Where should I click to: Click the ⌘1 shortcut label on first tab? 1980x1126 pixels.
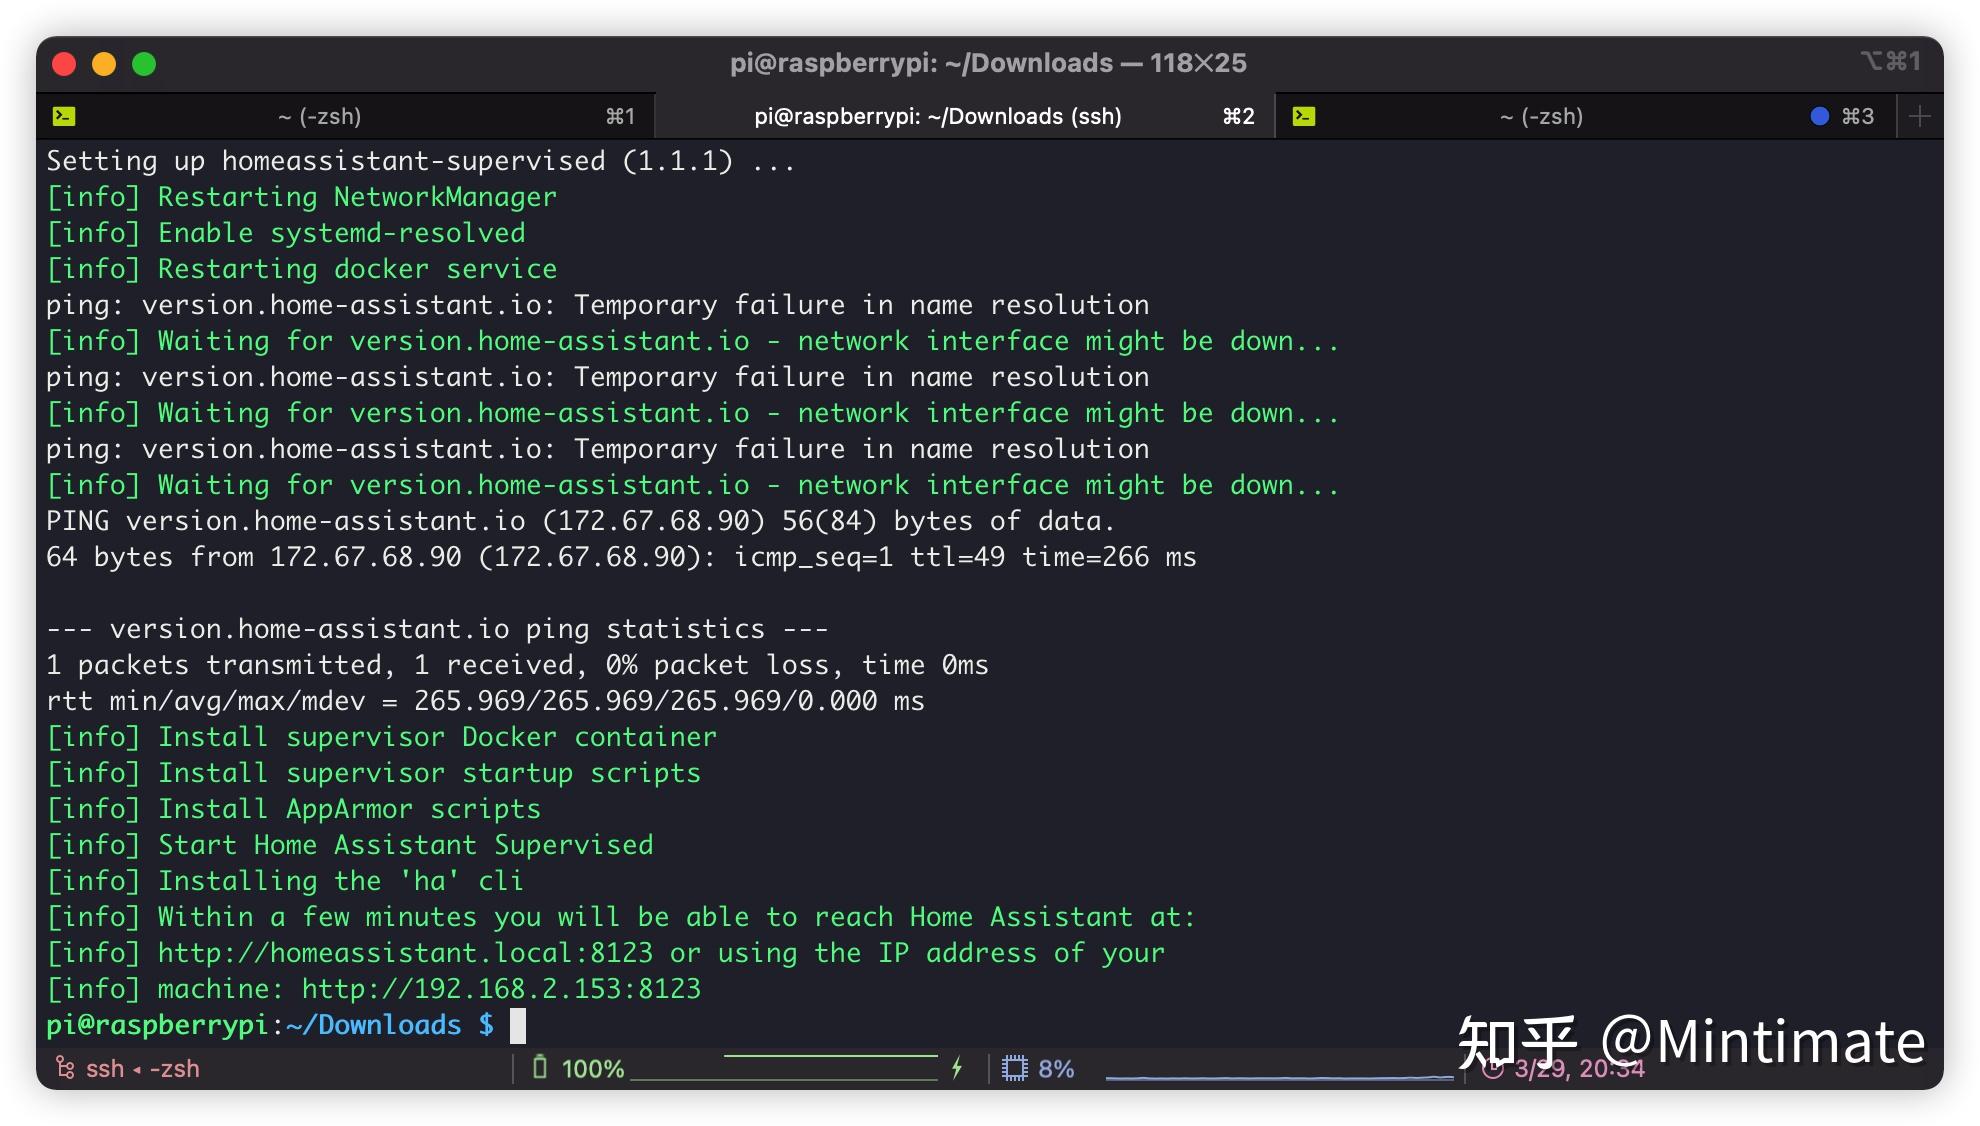click(620, 116)
